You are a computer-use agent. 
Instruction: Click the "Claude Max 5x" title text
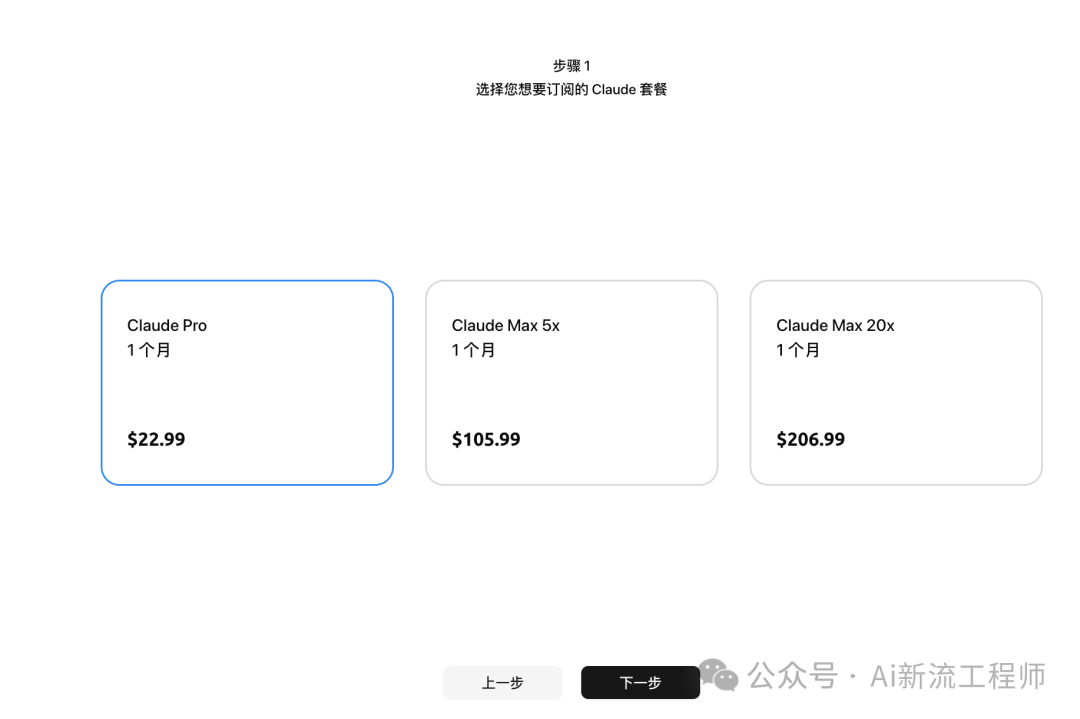click(505, 325)
